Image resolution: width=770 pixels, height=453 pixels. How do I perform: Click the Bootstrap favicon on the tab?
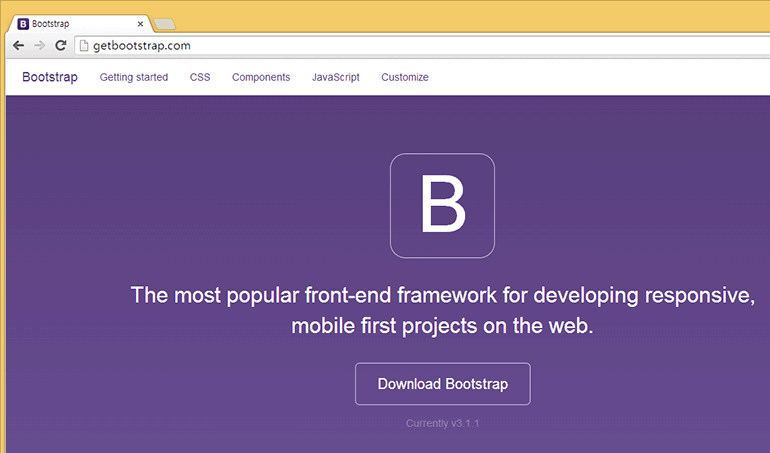(x=23, y=23)
